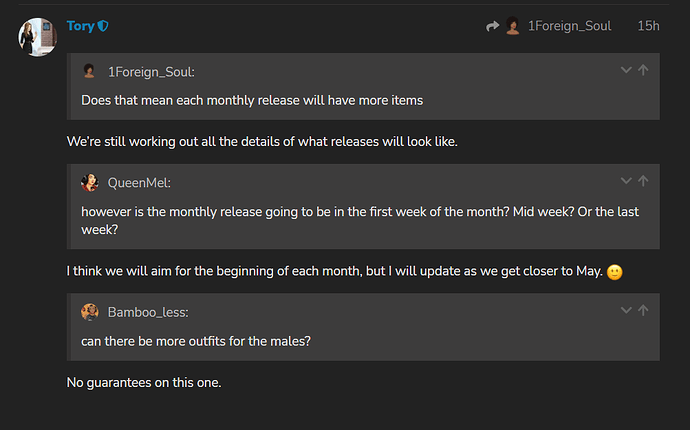
Task: Click the smiley emoji after May
Action: [614, 272]
